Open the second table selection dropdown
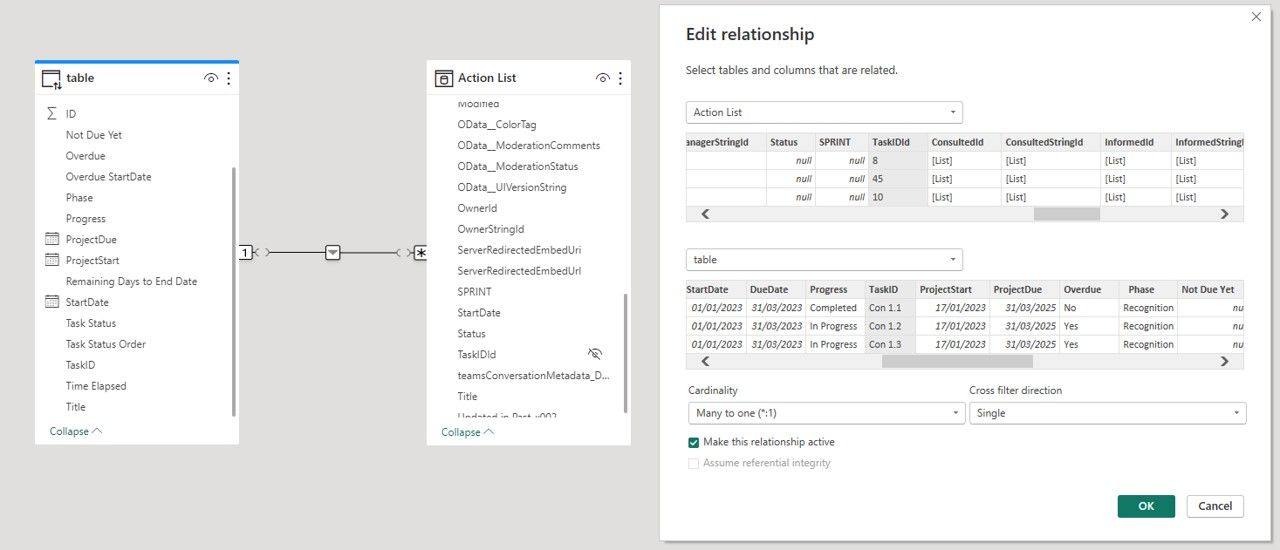Screen dimensions: 1280x550 point(824,259)
